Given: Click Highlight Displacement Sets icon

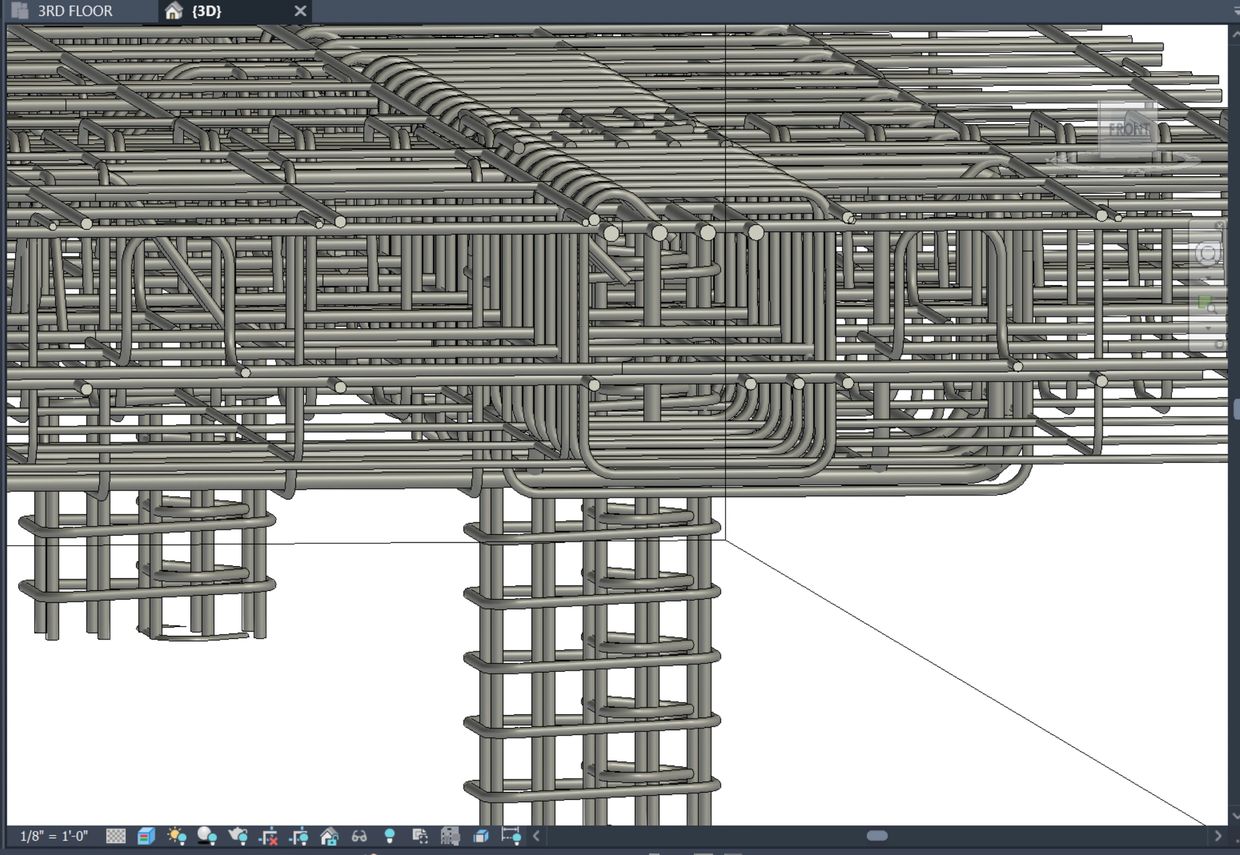Looking at the screenshot, I should [481, 836].
